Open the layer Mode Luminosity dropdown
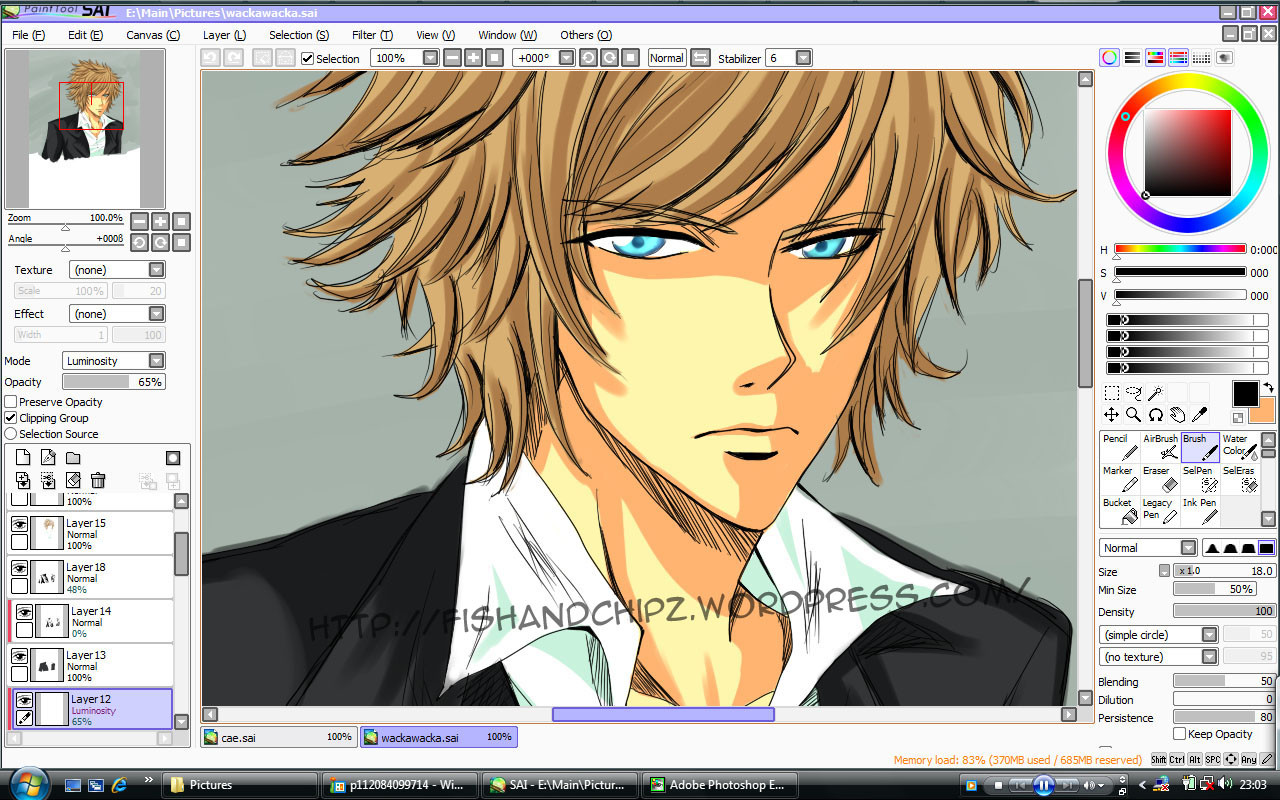The image size is (1280, 800). (114, 361)
